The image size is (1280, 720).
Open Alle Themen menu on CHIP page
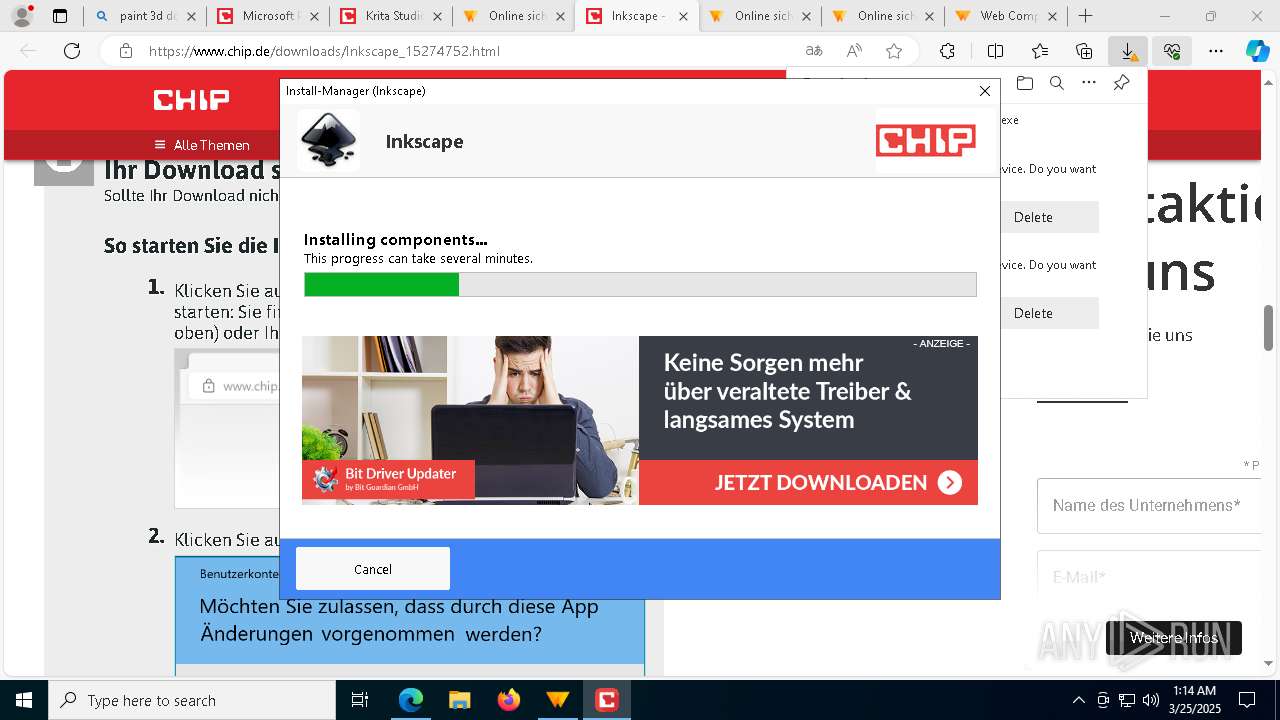click(x=201, y=145)
